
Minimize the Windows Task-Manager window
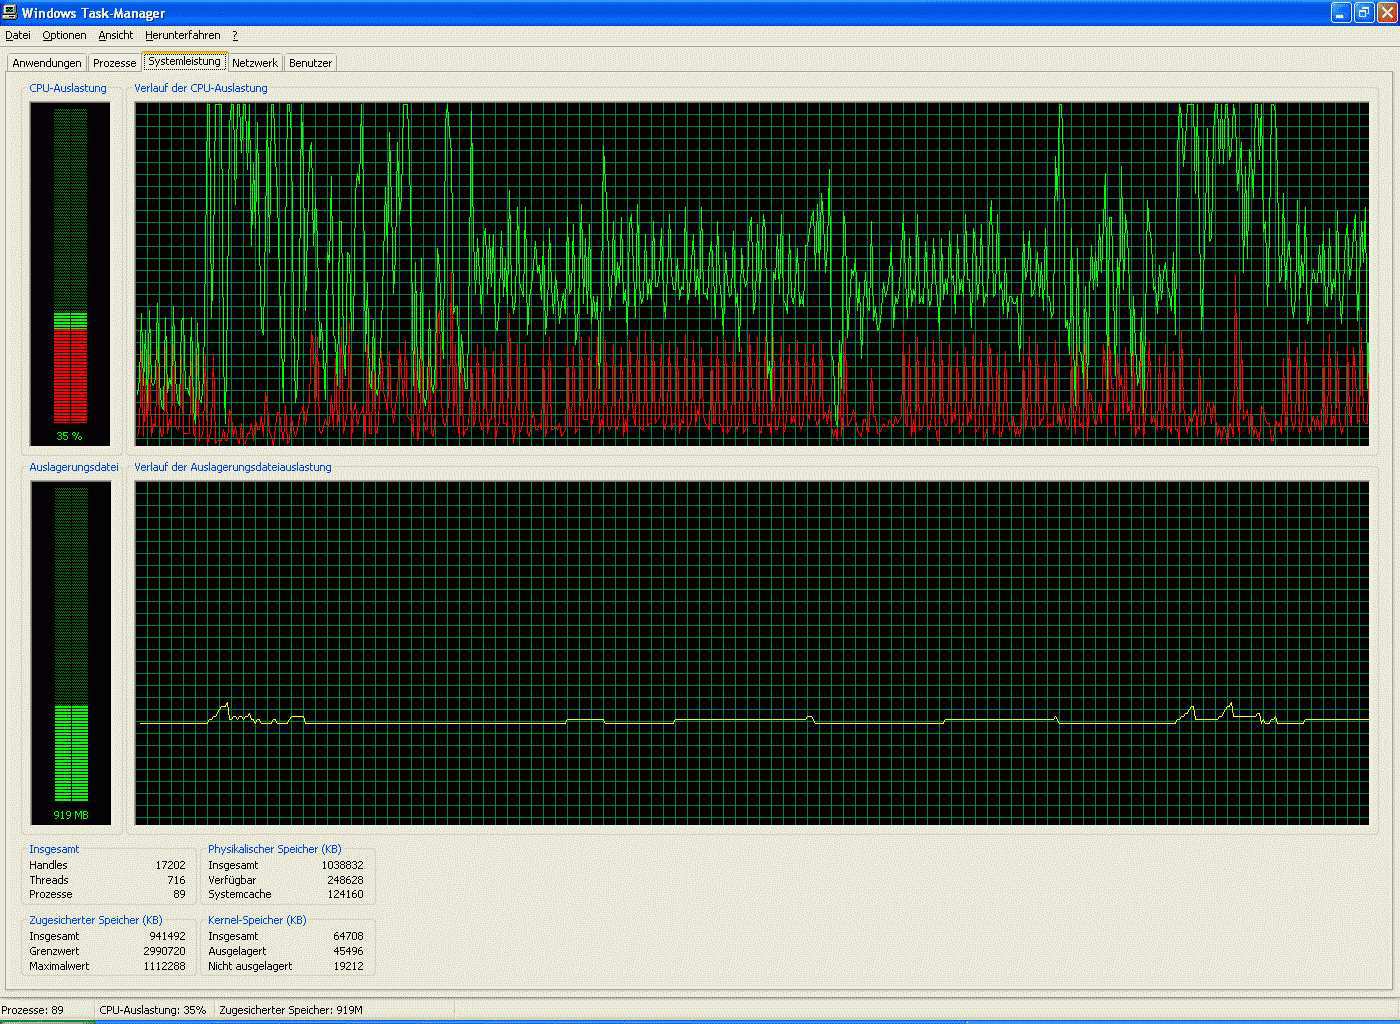coord(1341,12)
